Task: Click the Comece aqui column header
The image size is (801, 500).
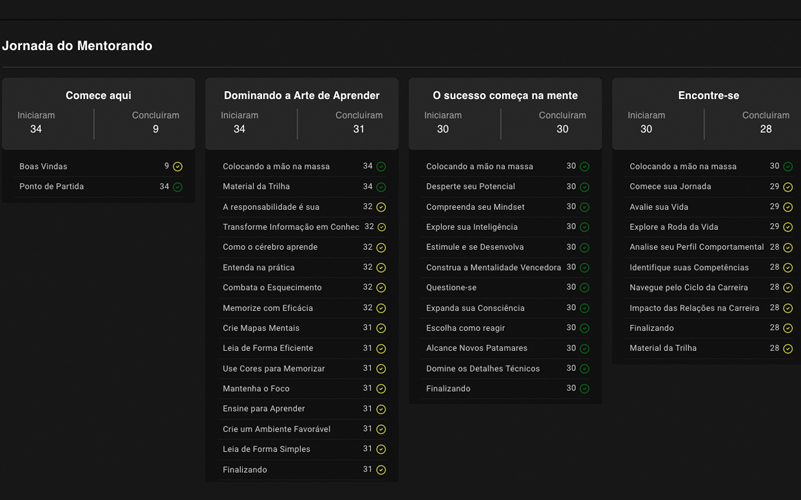Action: pos(98,96)
